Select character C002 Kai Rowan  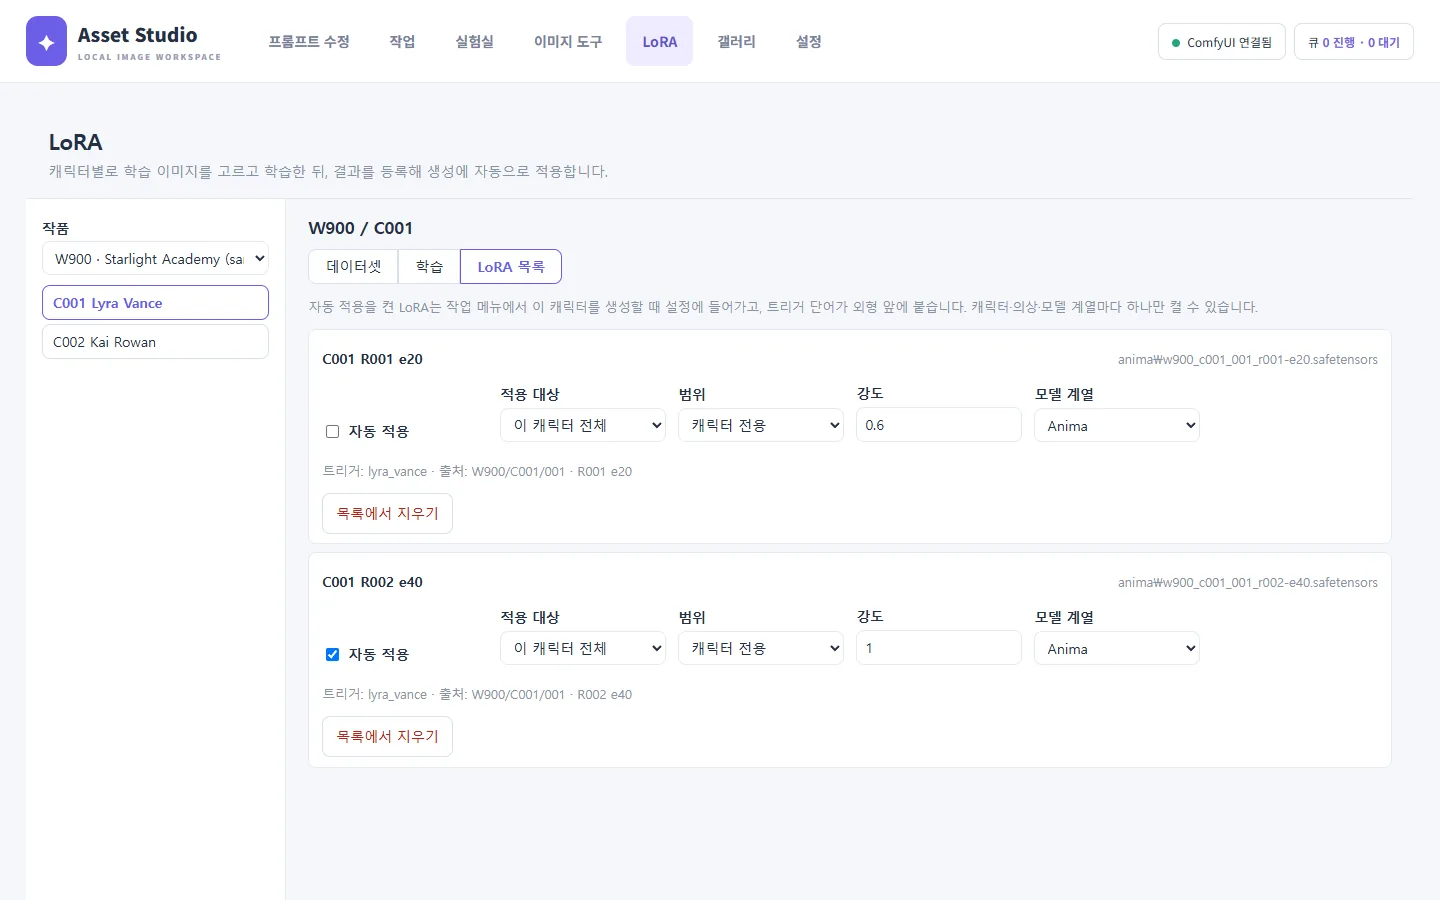155,342
